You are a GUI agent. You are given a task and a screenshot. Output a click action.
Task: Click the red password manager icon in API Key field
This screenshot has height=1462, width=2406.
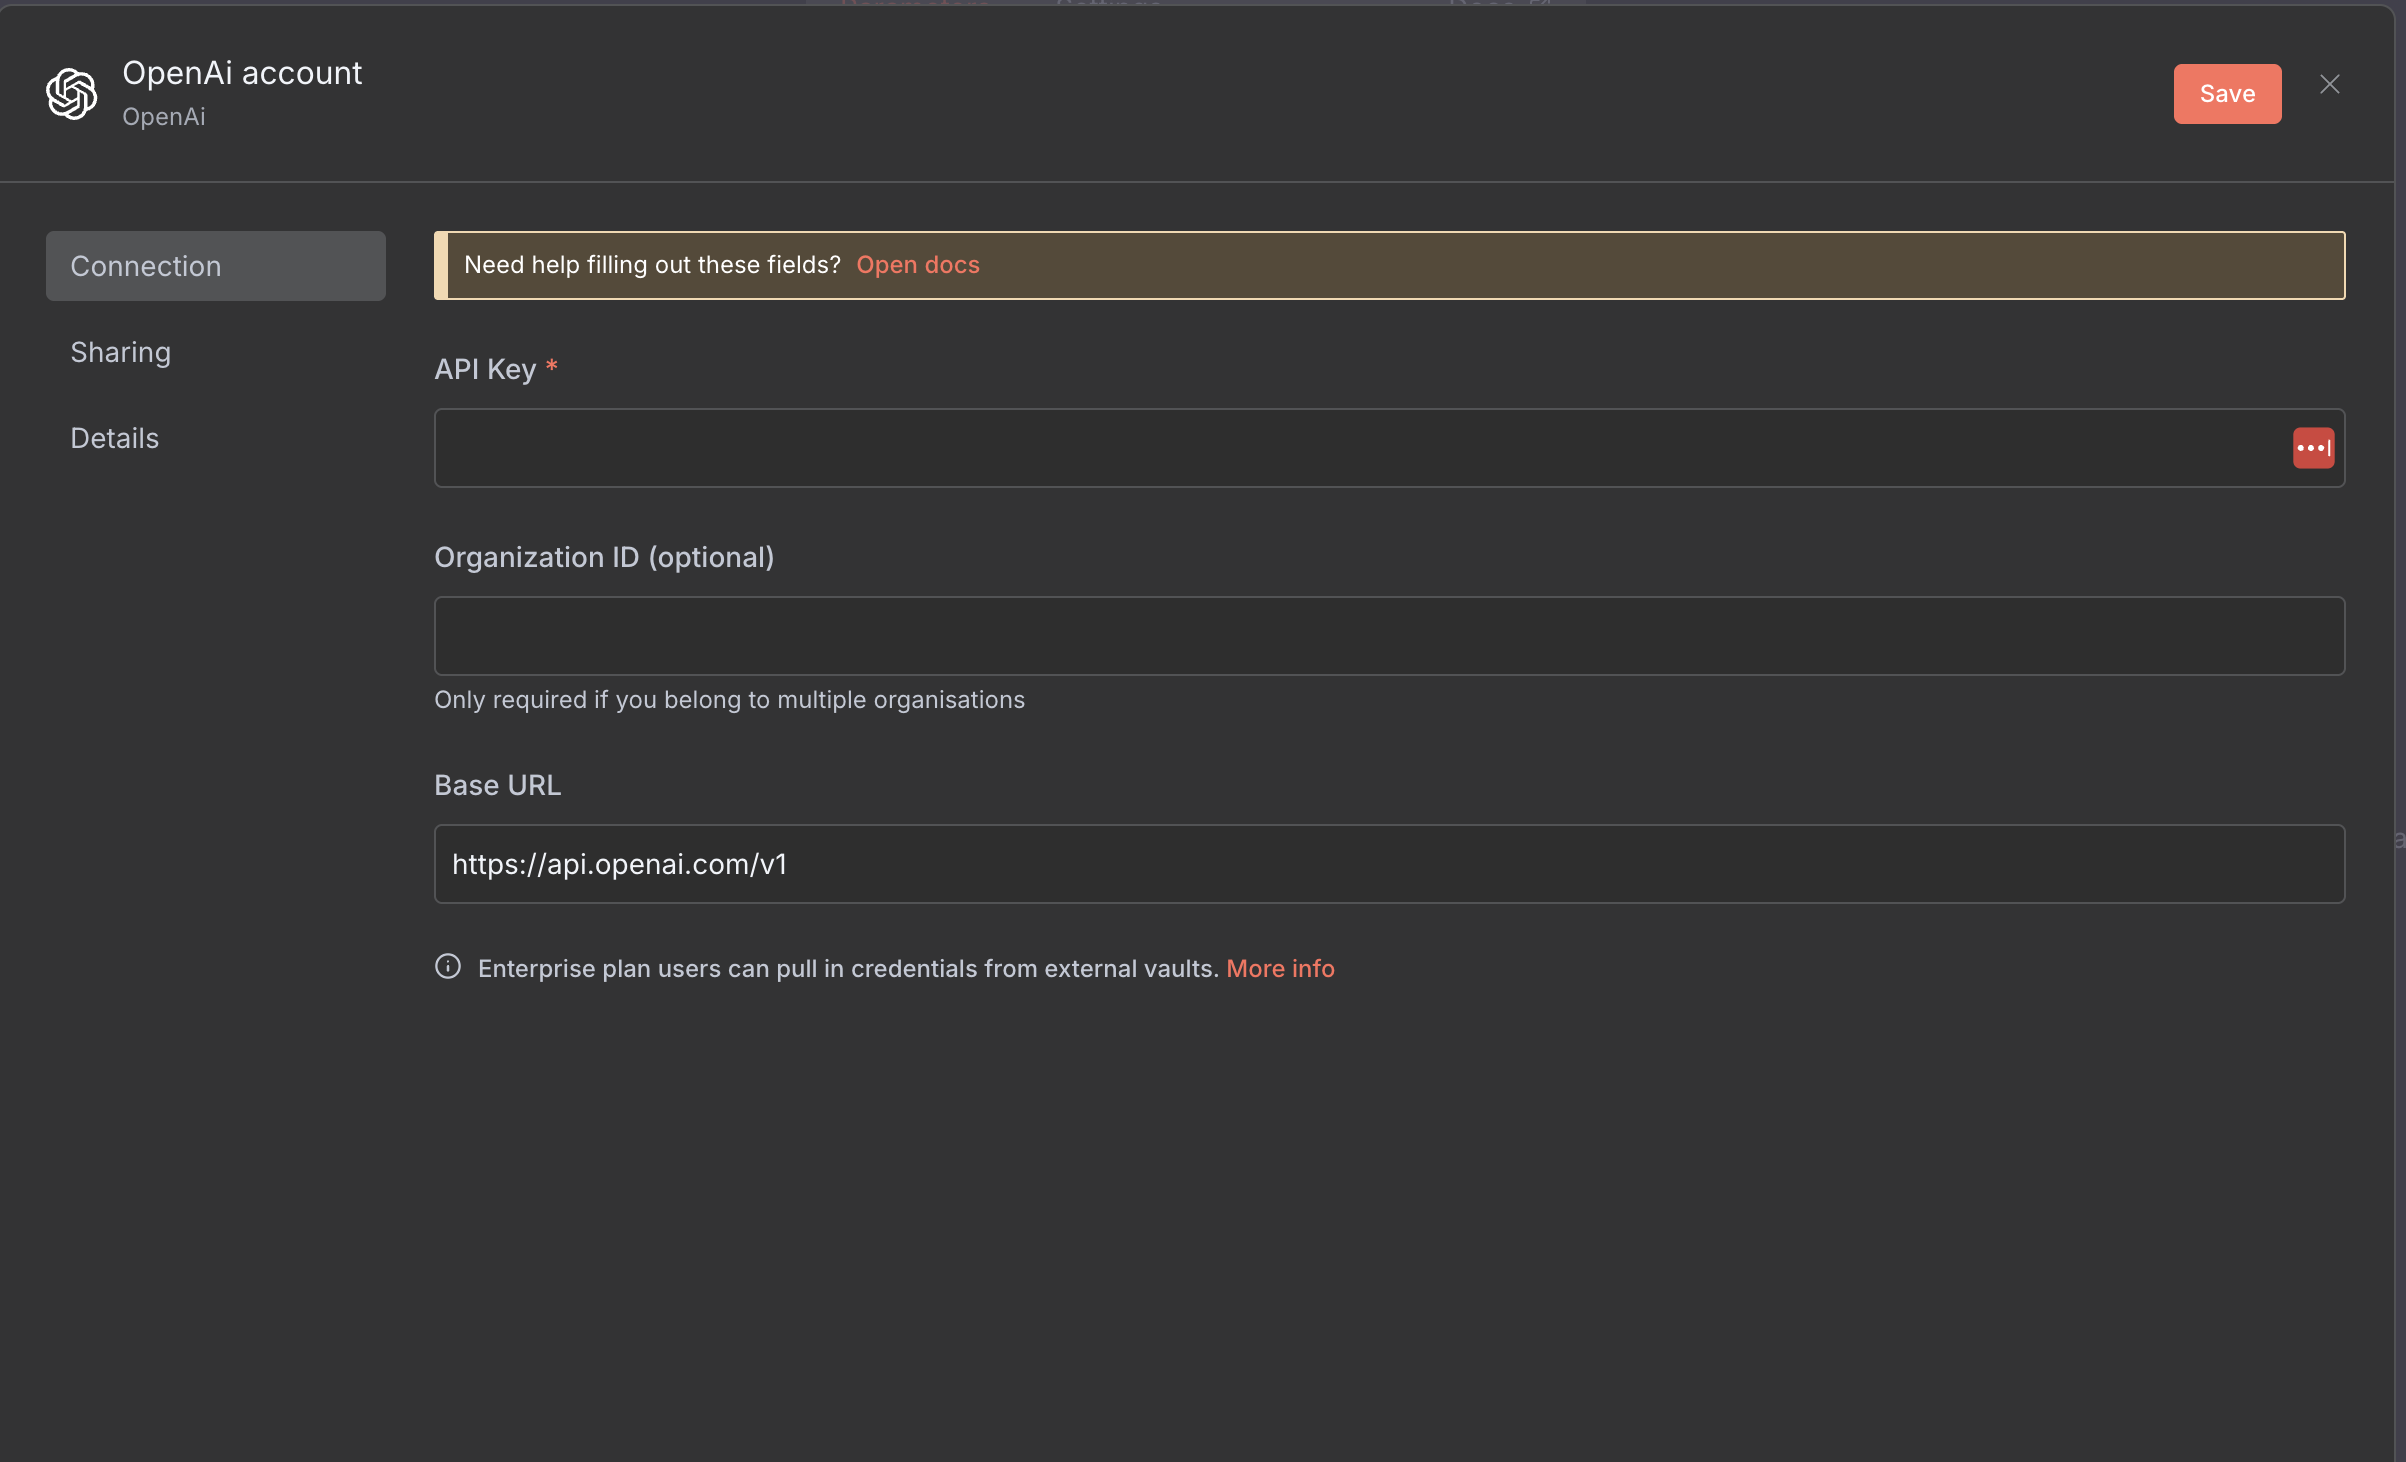pos(2313,448)
